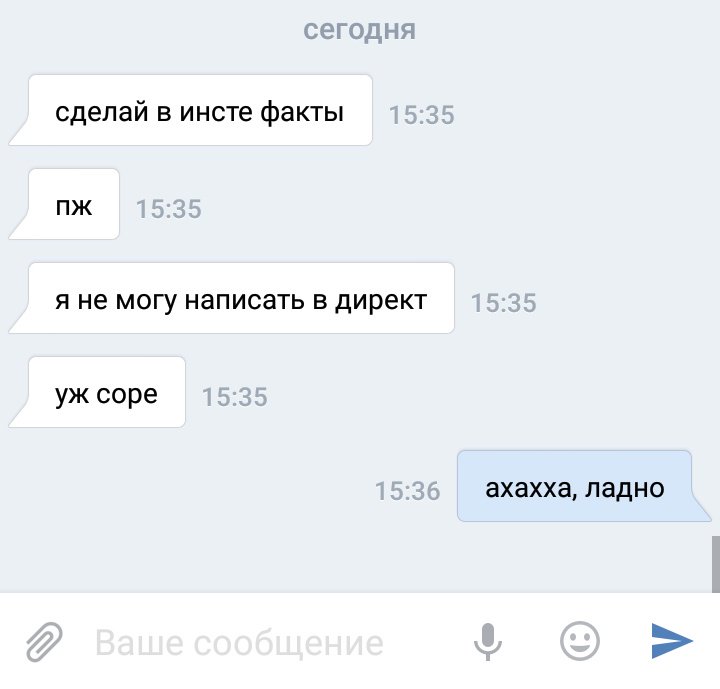
Task: Tap the microphone voice message icon
Action: [x=487, y=642]
